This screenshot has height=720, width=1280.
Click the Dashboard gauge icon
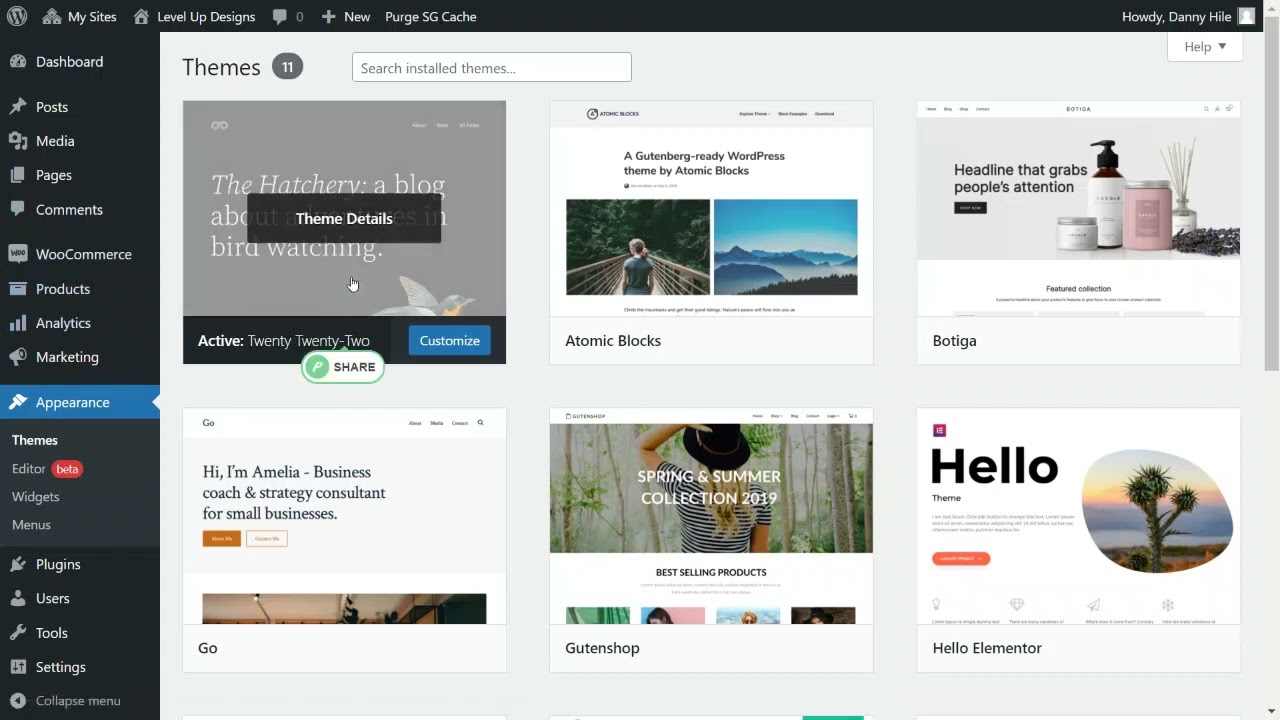pyautogui.click(x=18, y=61)
